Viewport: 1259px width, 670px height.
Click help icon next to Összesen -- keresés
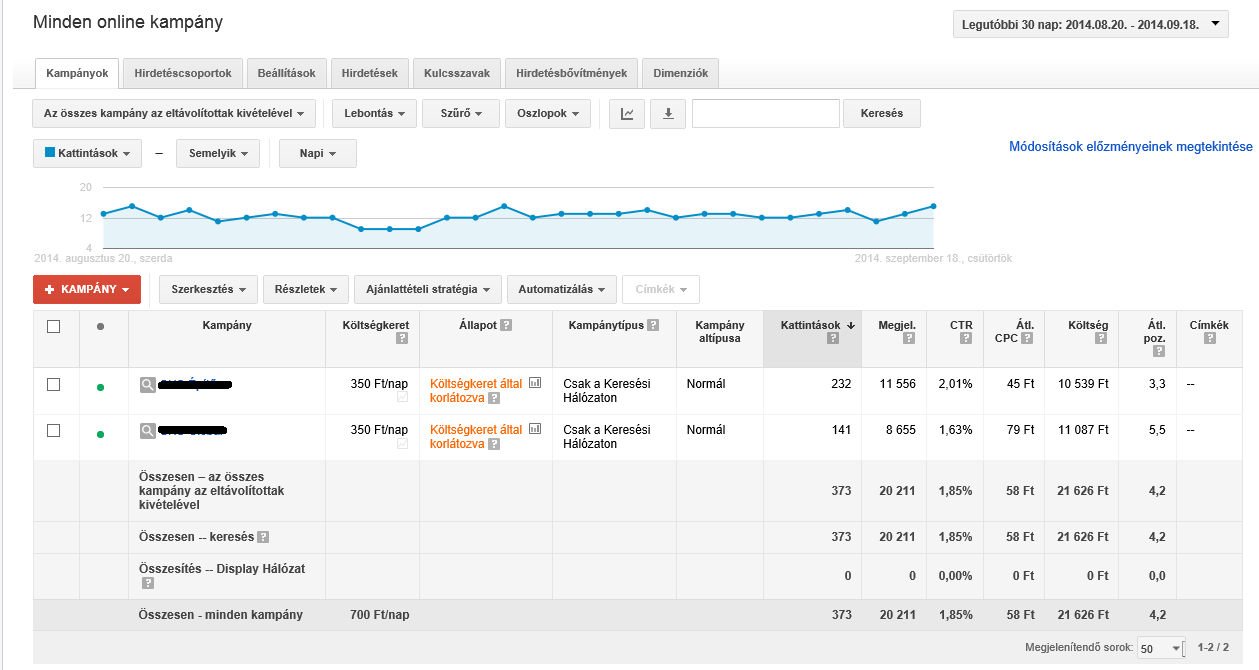[263, 537]
